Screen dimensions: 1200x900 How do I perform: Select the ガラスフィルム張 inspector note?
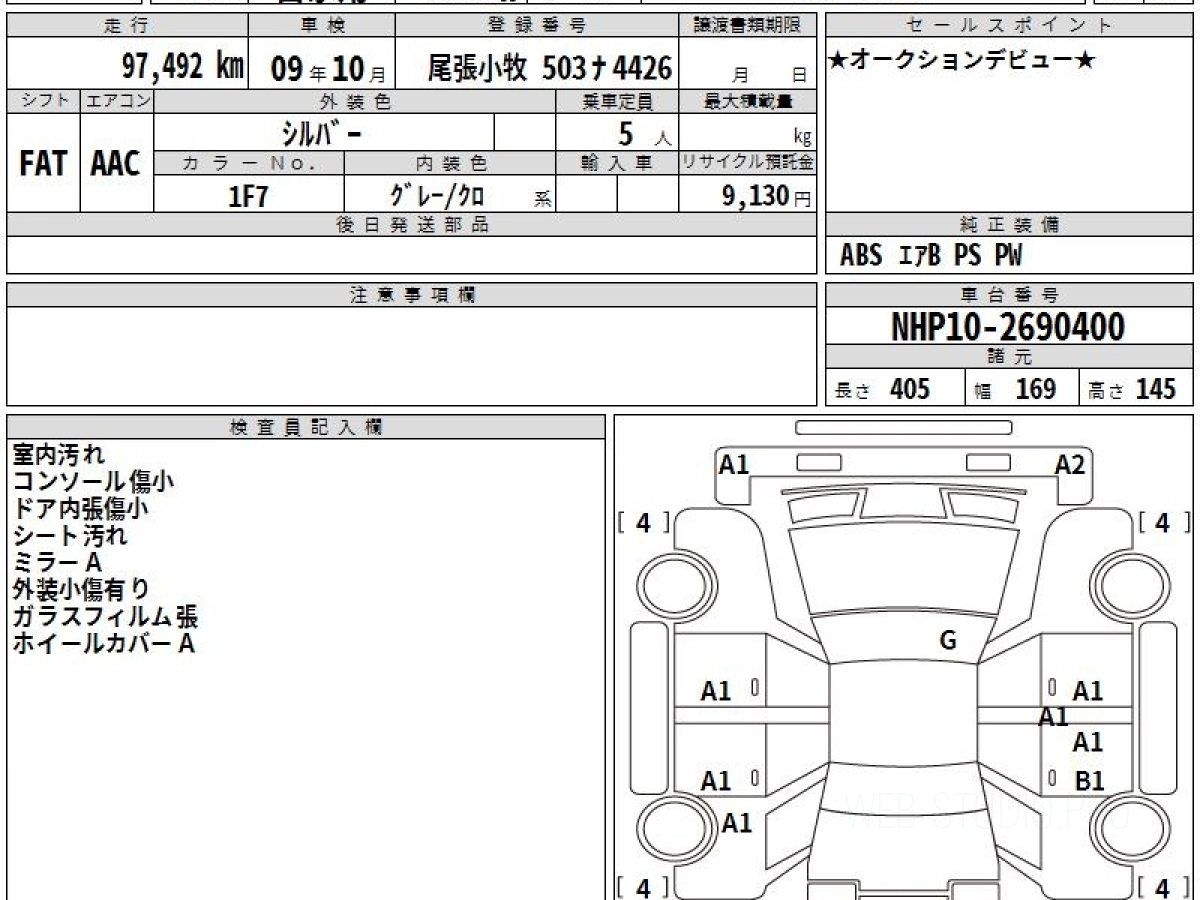point(105,616)
